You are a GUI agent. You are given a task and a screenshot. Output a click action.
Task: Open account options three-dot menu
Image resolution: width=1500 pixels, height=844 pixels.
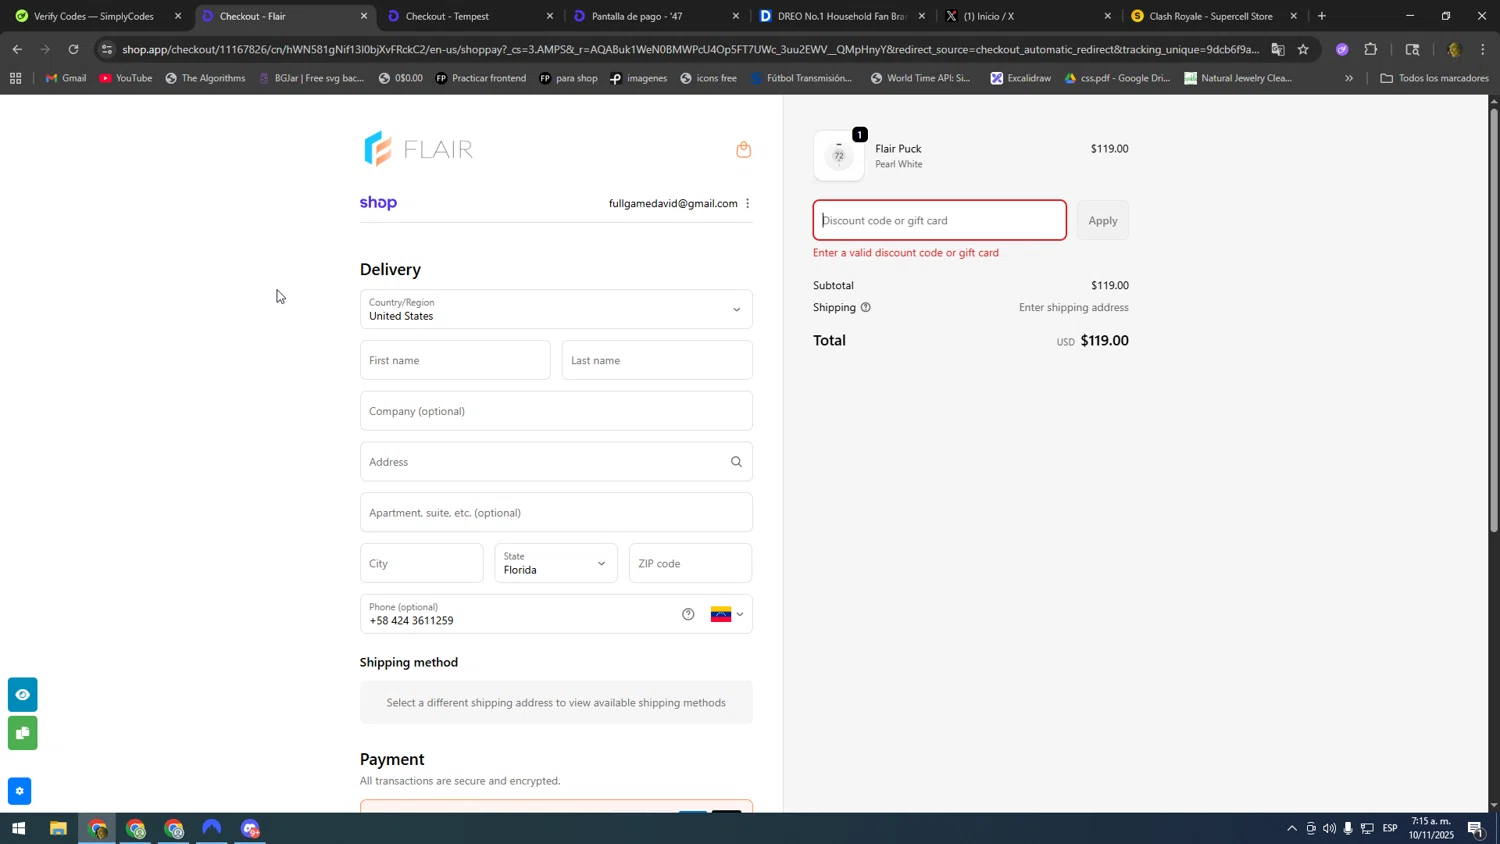747,204
